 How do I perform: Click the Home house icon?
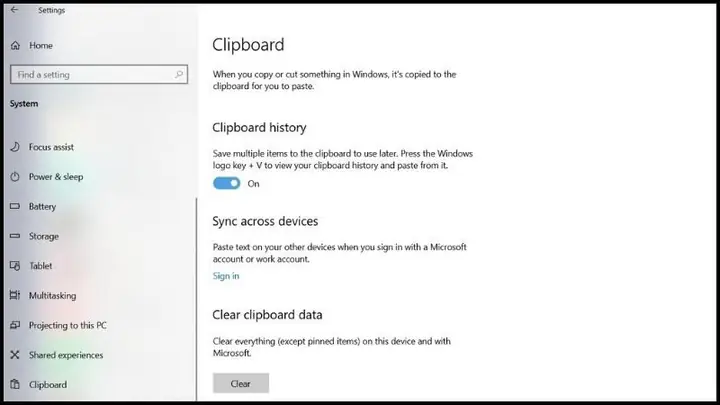(15, 45)
